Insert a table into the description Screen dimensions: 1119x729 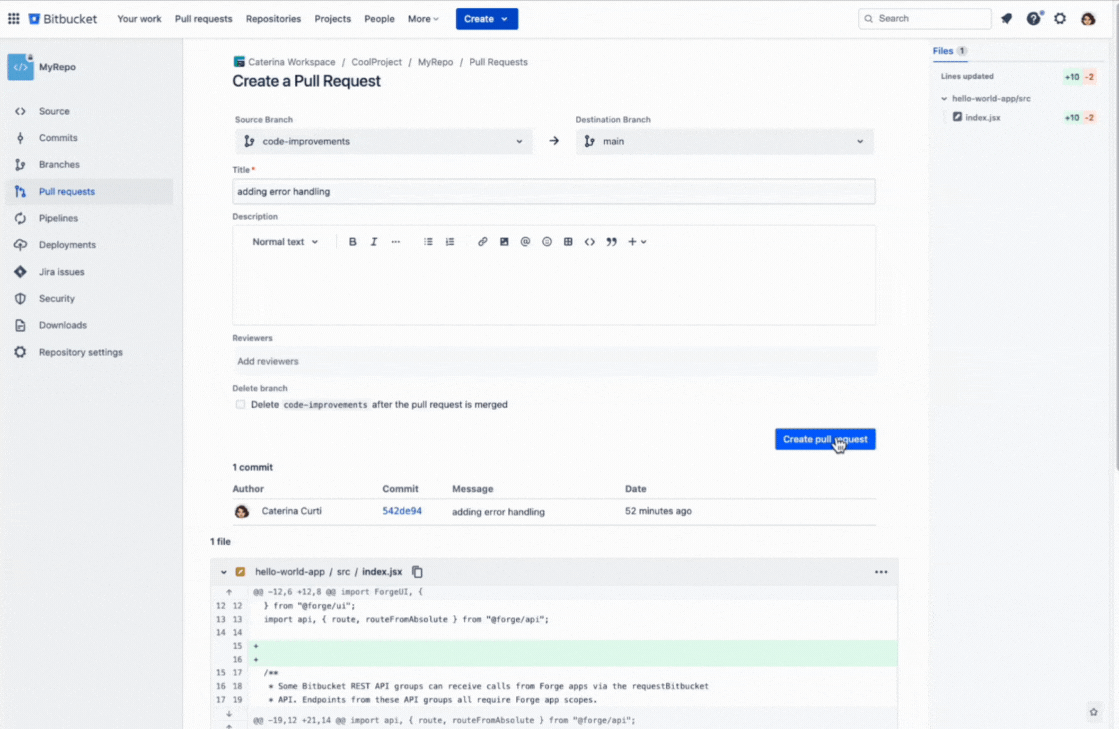pos(567,241)
